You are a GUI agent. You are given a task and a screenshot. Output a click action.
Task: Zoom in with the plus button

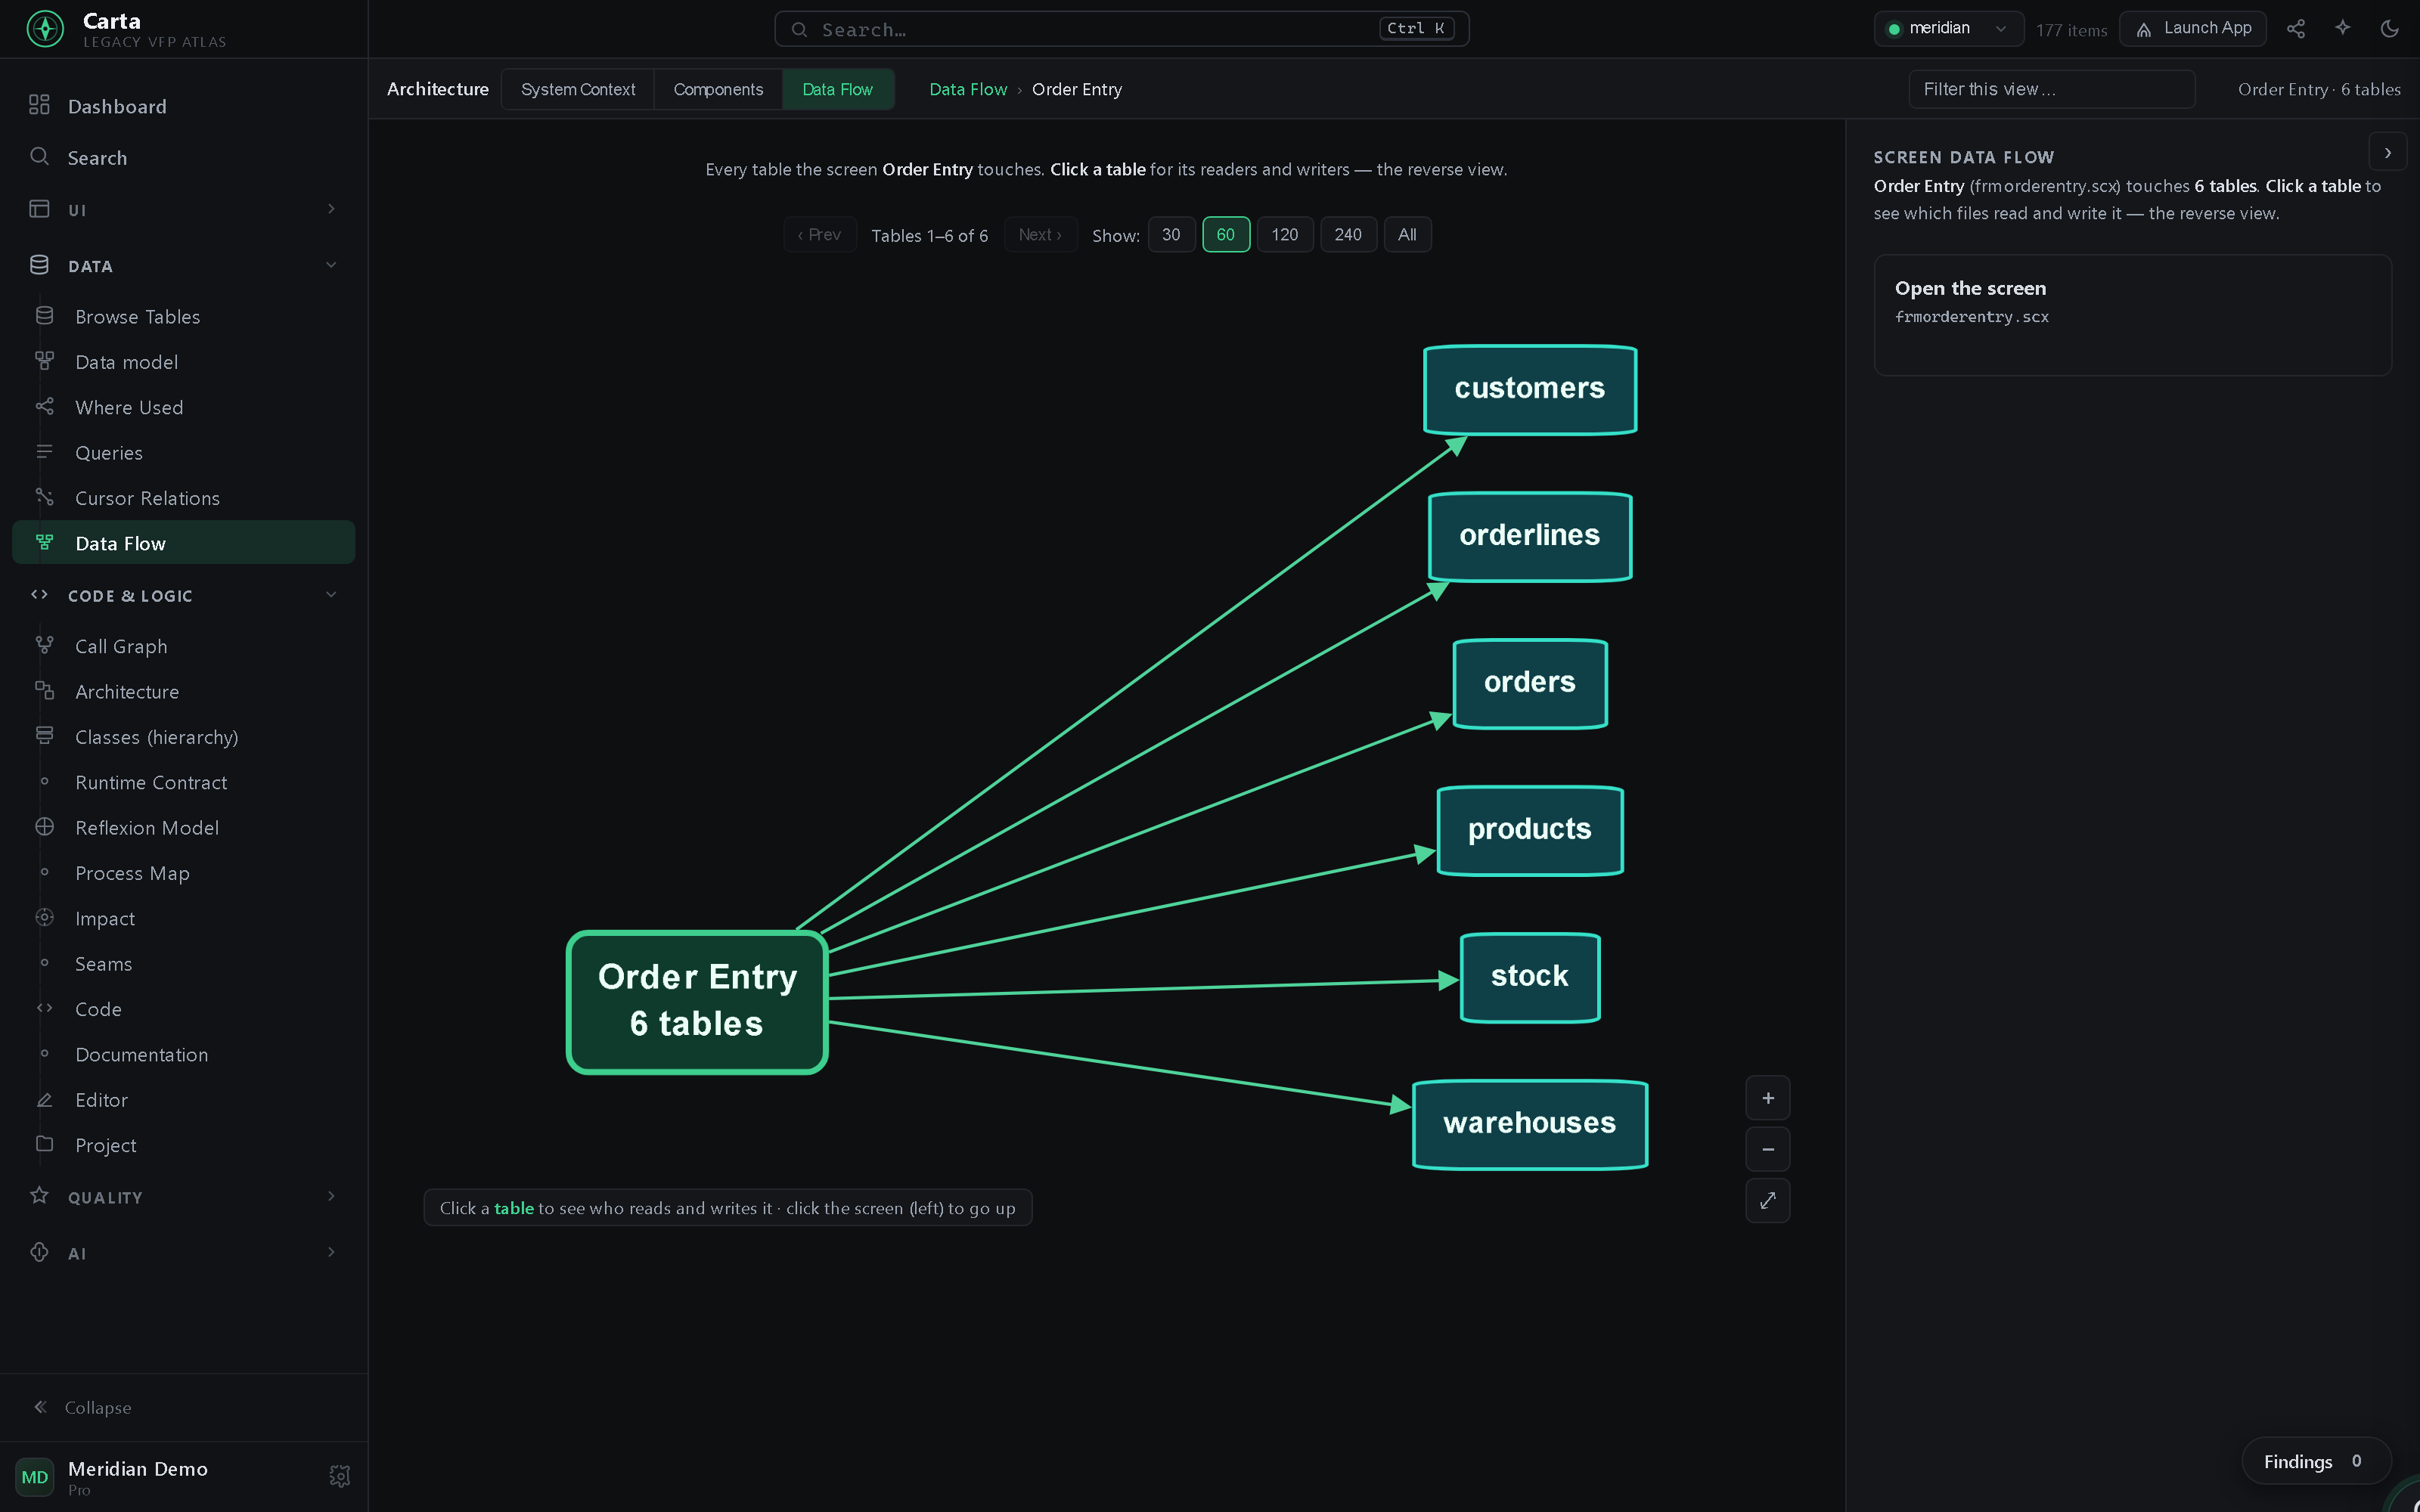1767,1098
